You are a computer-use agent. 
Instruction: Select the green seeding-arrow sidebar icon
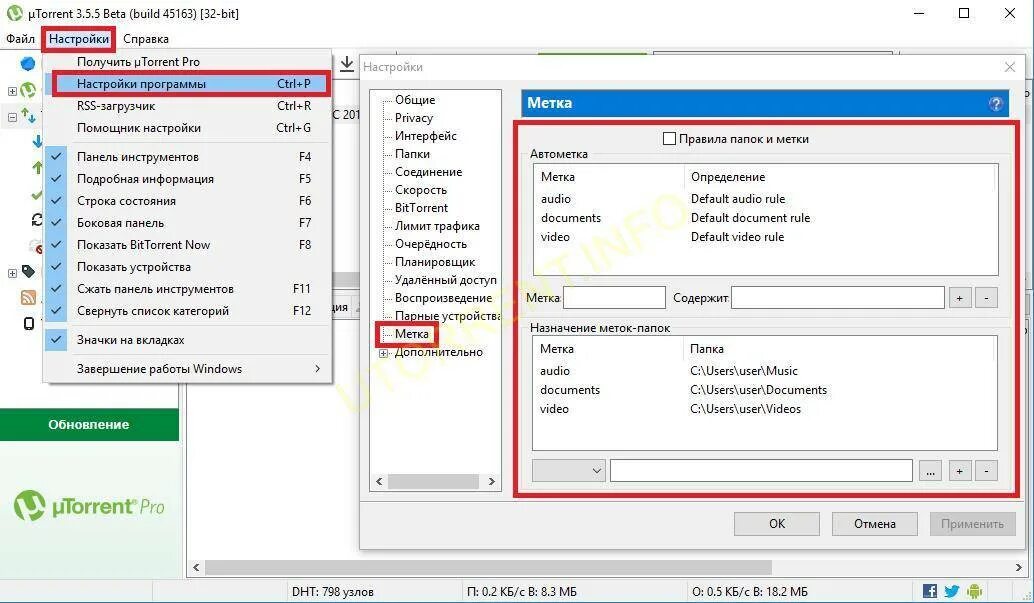click(38, 168)
